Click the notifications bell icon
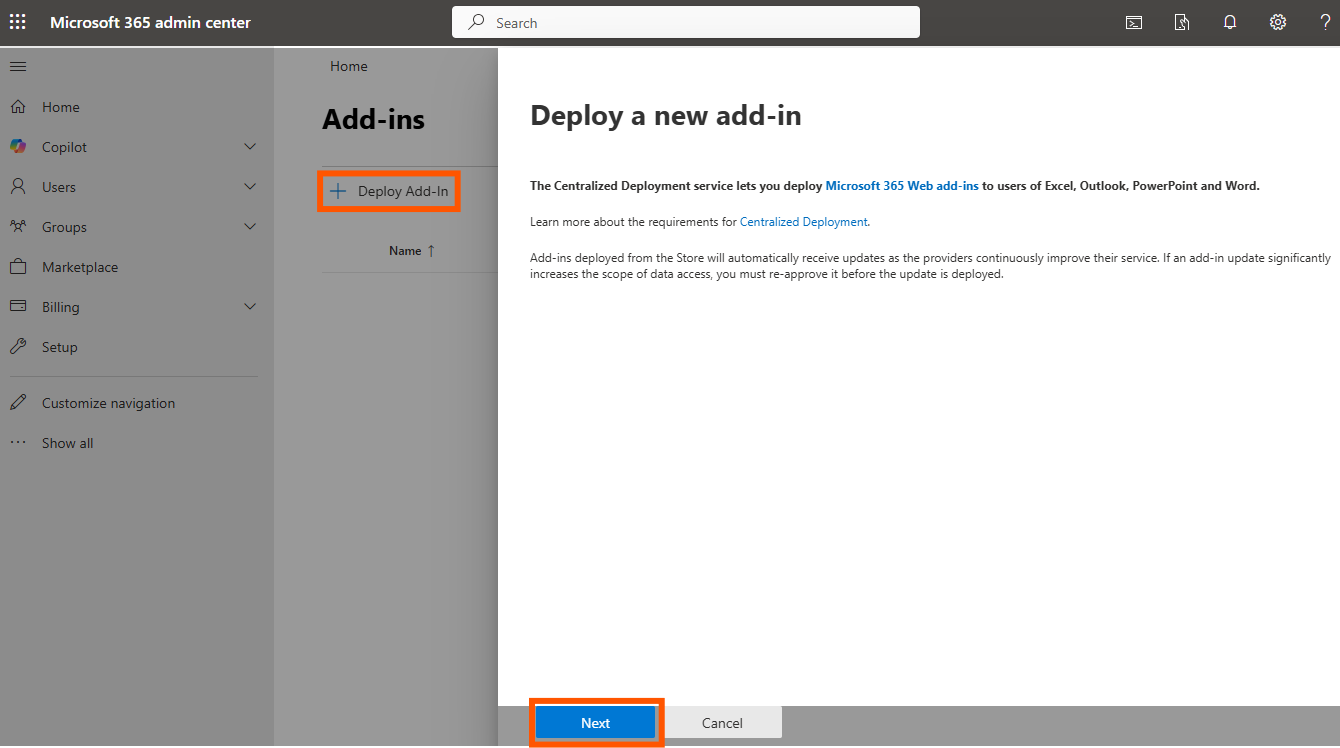 1230,22
